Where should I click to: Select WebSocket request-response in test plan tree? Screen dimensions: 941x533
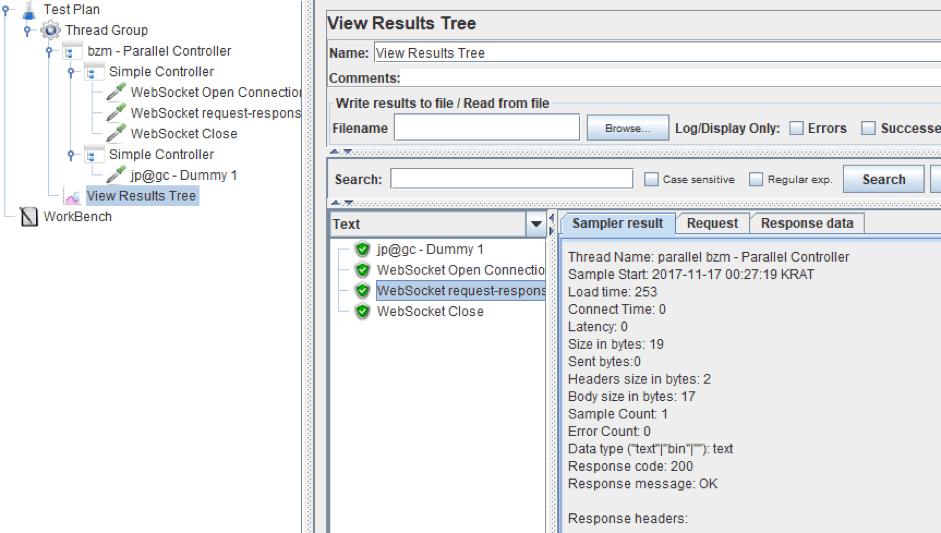(215, 113)
